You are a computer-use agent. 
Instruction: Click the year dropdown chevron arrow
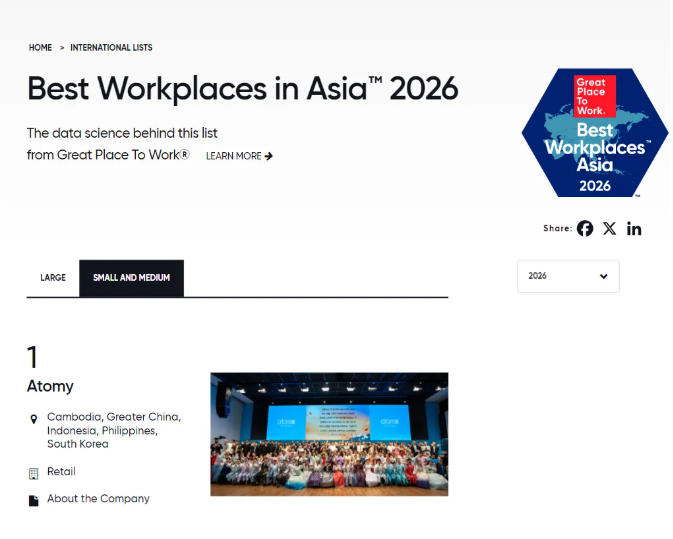[x=603, y=276]
